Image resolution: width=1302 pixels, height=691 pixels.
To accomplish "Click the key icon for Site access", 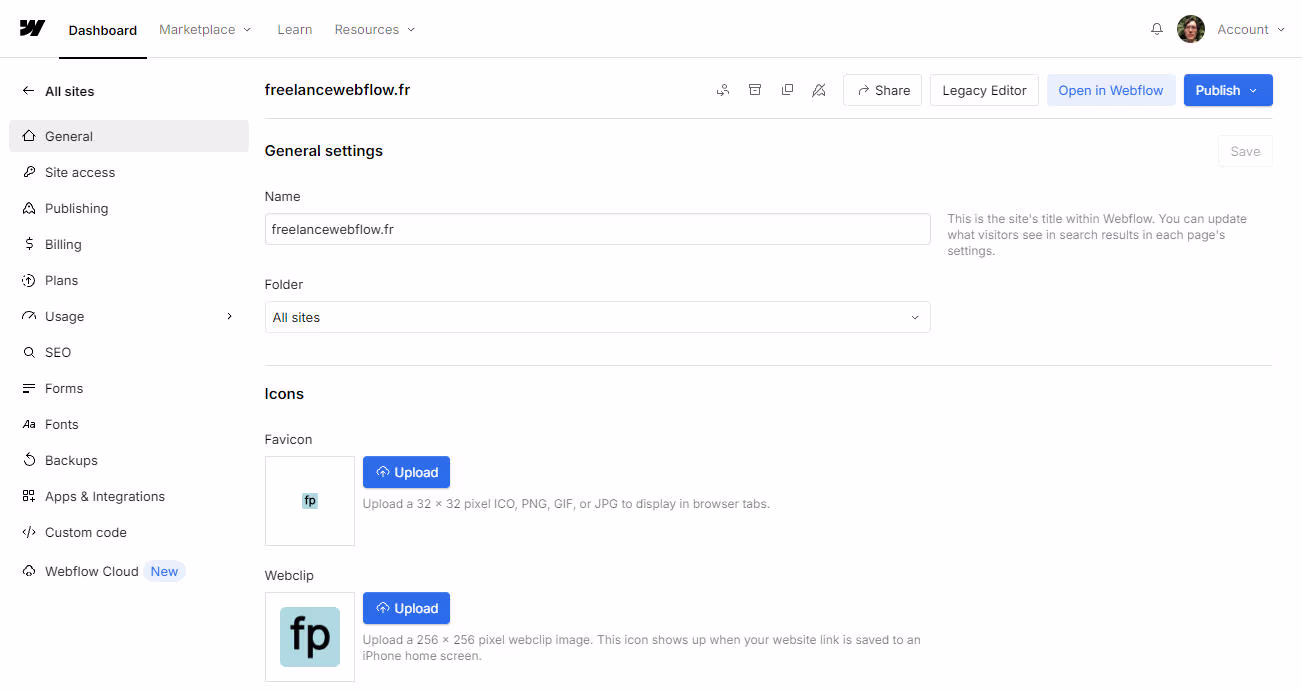I will pyautogui.click(x=29, y=172).
